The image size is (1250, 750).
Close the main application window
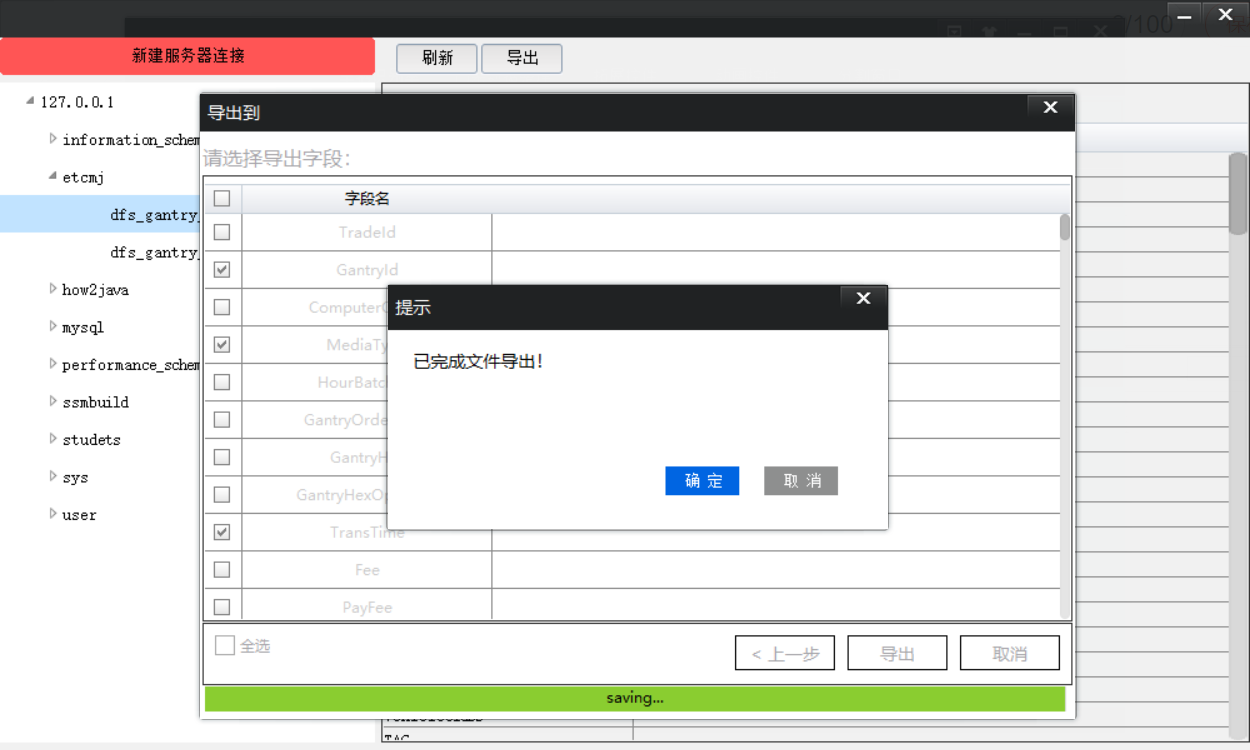[1226, 15]
